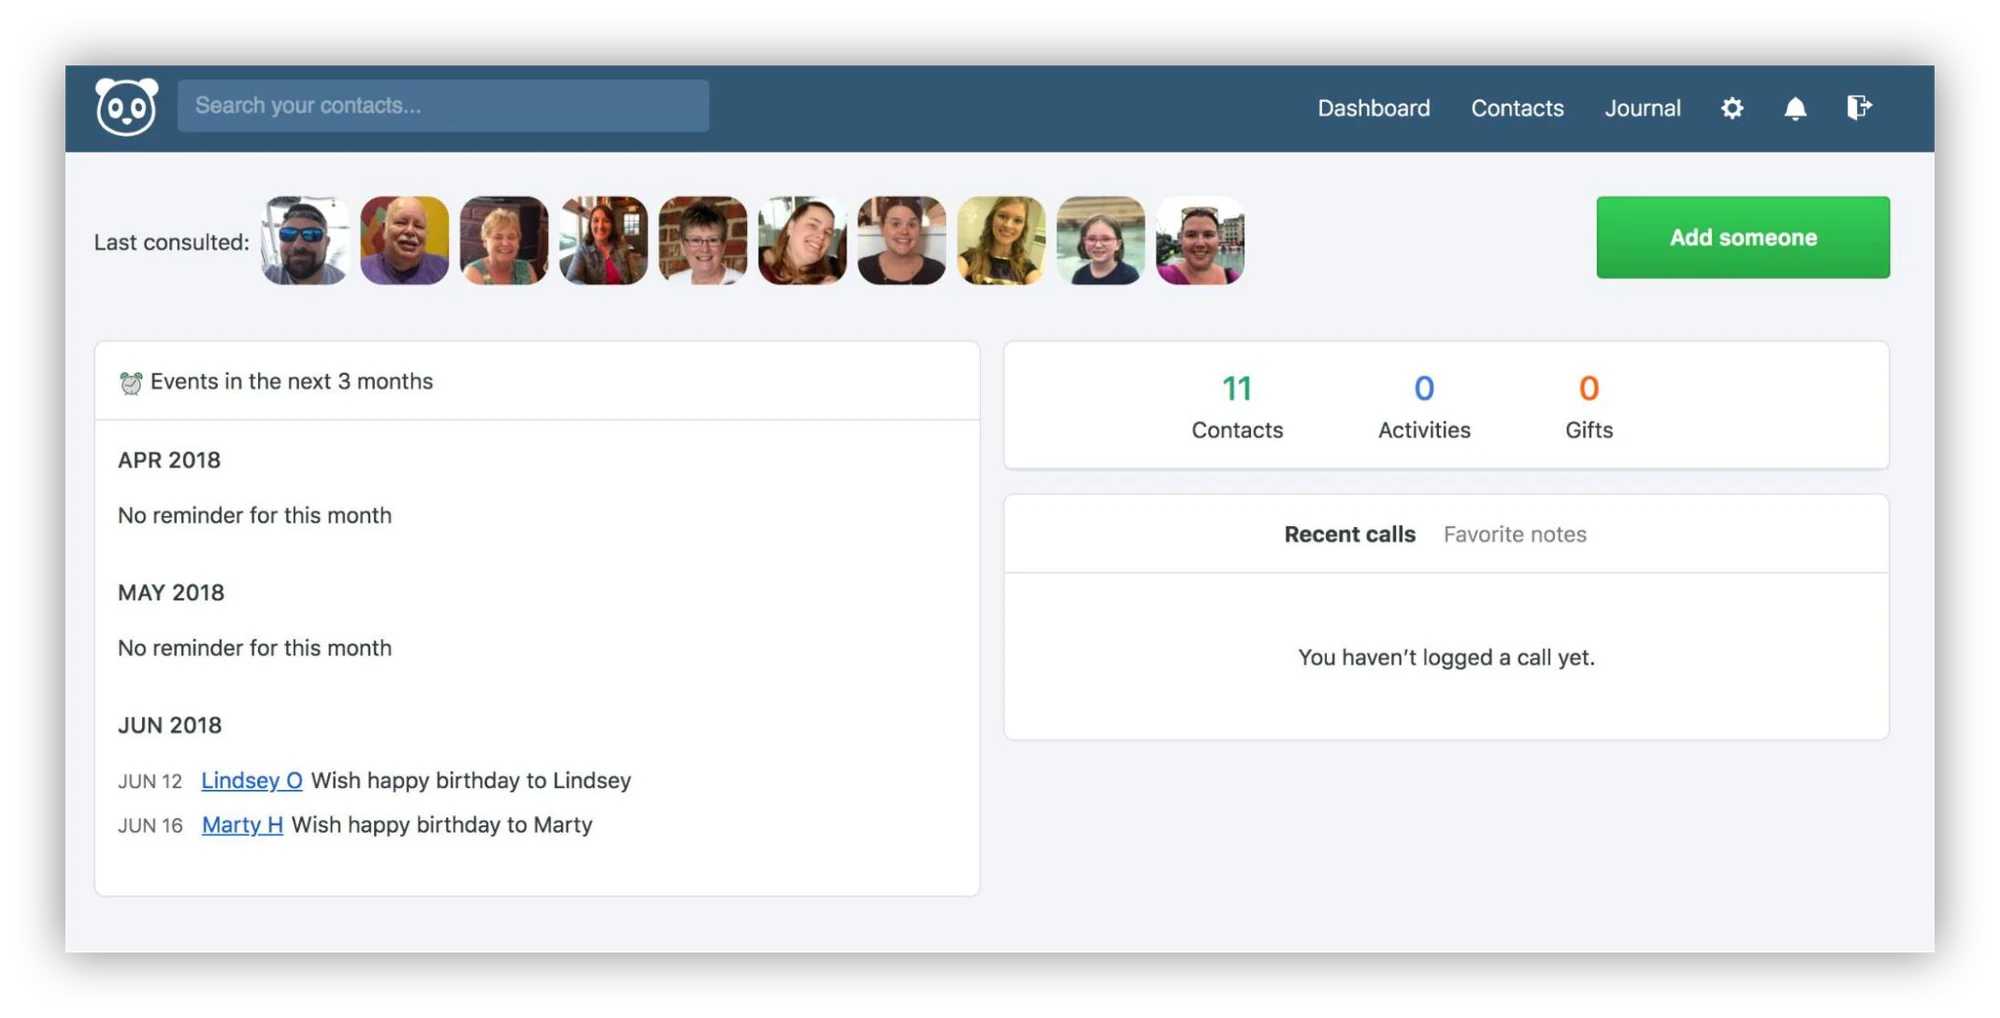The height and width of the screenshot is (1018, 2000).
Task: Focus the Search your contacts field
Action: click(x=443, y=105)
